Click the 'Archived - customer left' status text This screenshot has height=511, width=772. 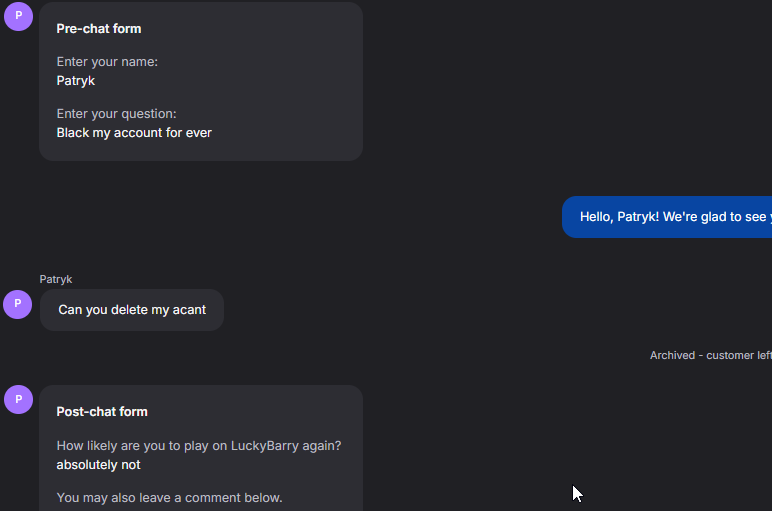pyautogui.click(x=710, y=355)
